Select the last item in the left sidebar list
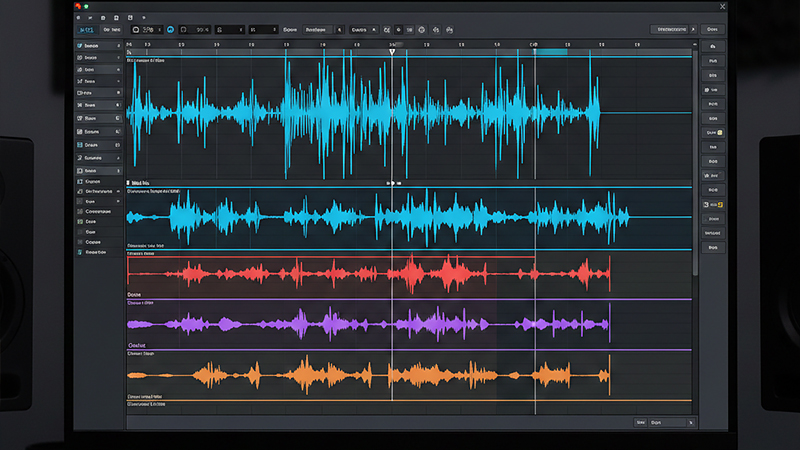Image resolution: width=800 pixels, height=450 pixels. pos(95,253)
